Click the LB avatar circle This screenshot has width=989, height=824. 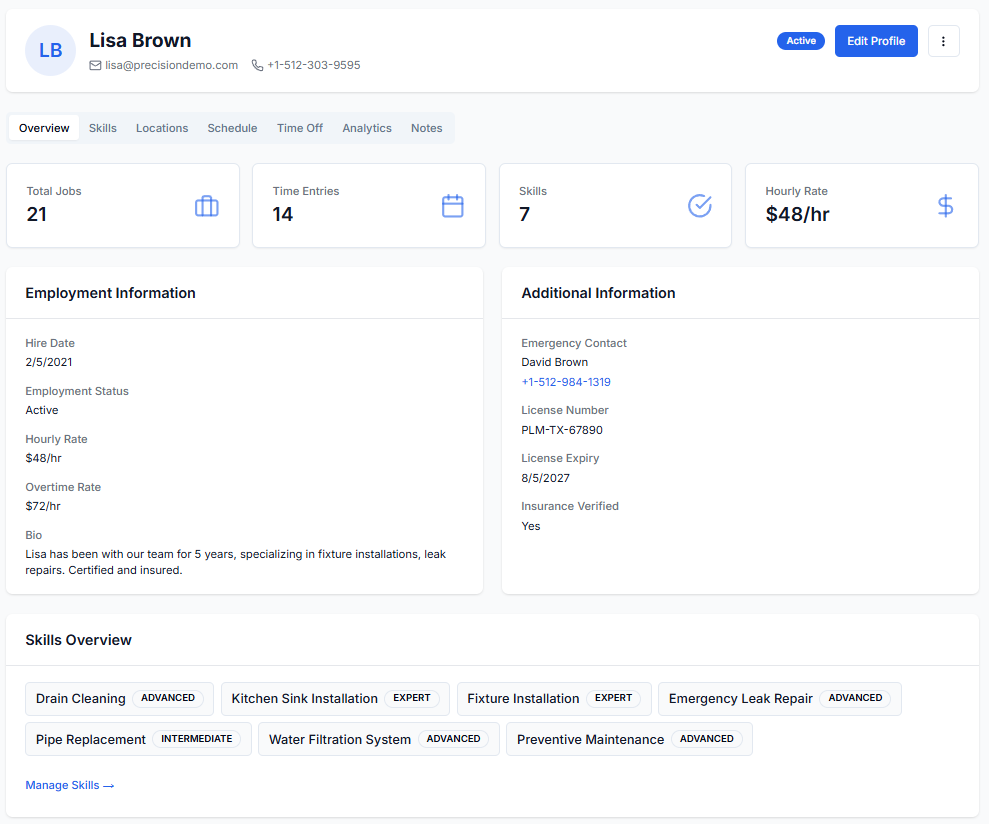(x=50, y=50)
